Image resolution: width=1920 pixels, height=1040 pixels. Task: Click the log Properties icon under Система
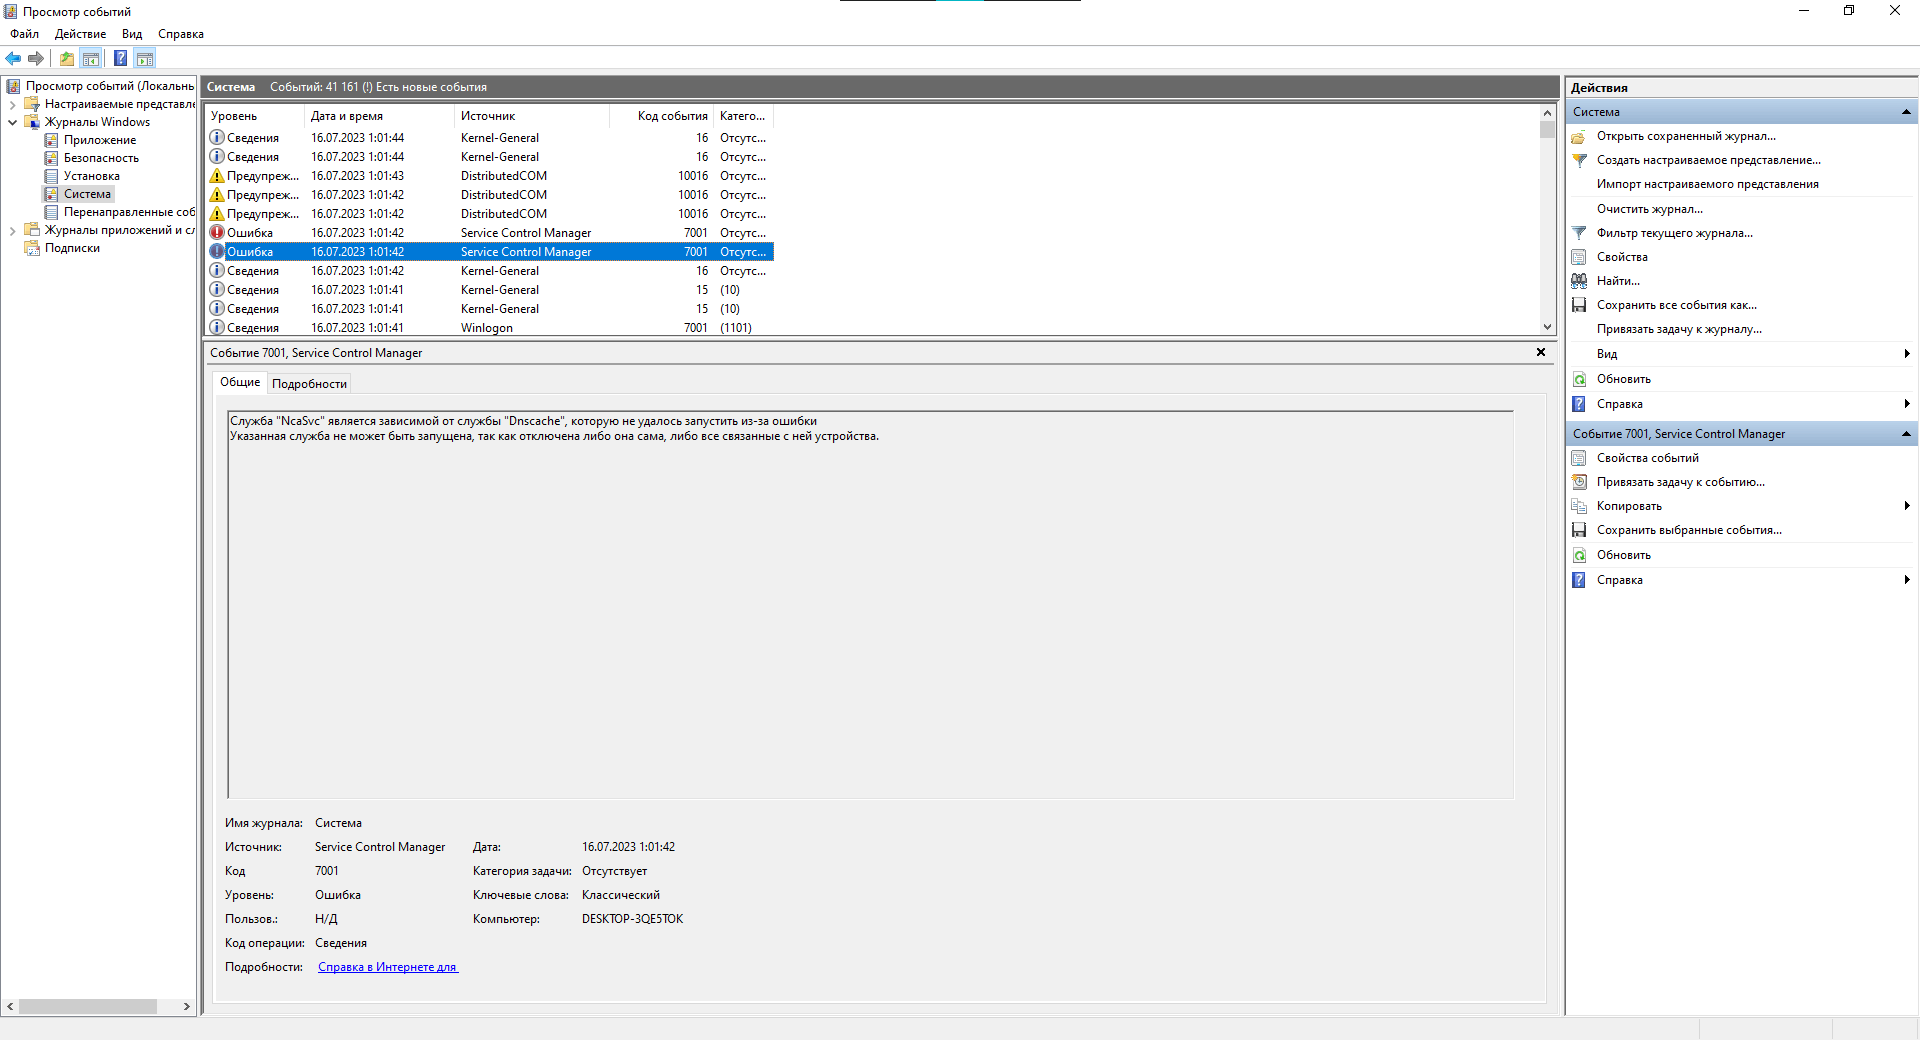(x=1579, y=257)
